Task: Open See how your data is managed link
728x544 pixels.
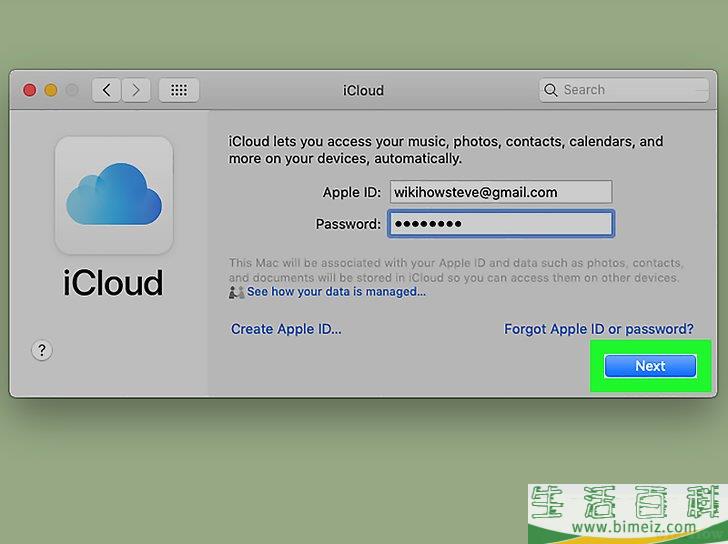Action: coord(336,292)
